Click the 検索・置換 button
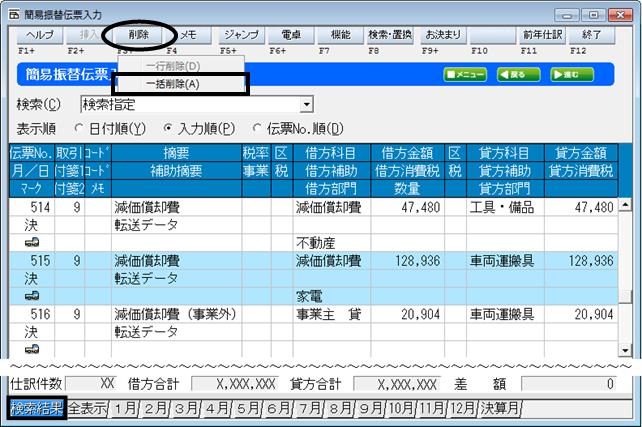The height and width of the screenshot is (427, 642). (x=390, y=35)
